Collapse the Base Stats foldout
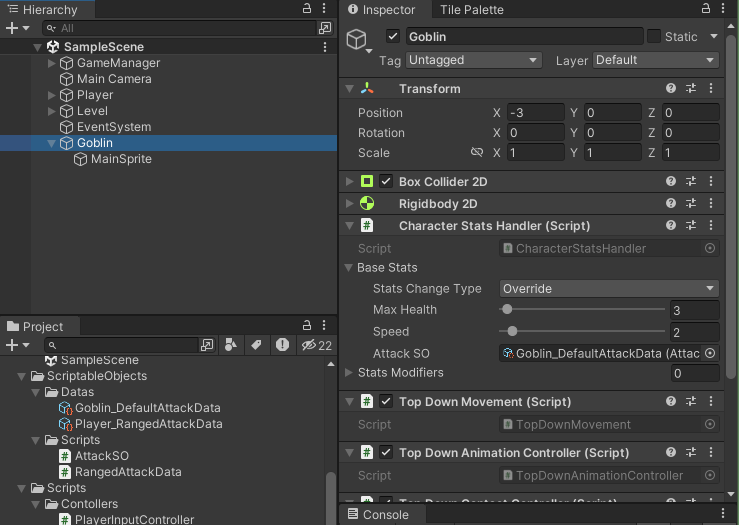Viewport: 739px width, 525px height. (x=349, y=268)
